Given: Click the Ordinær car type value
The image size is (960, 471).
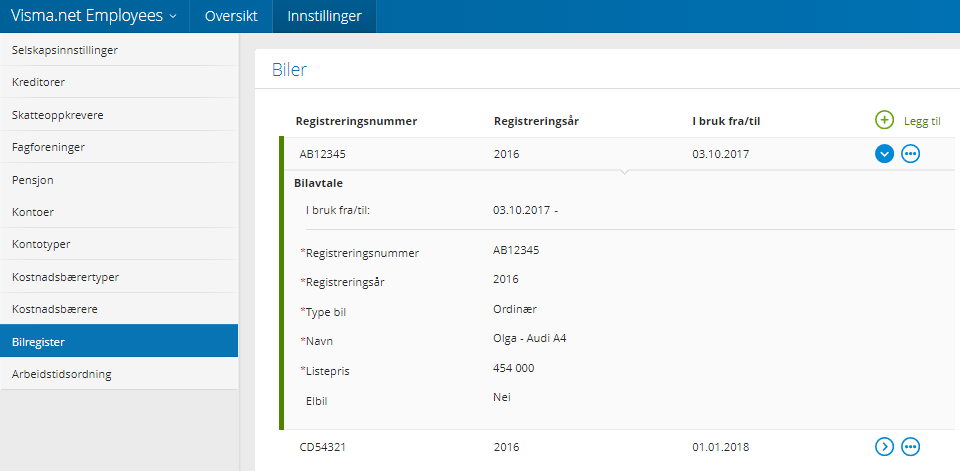Looking at the screenshot, I should click(515, 309).
